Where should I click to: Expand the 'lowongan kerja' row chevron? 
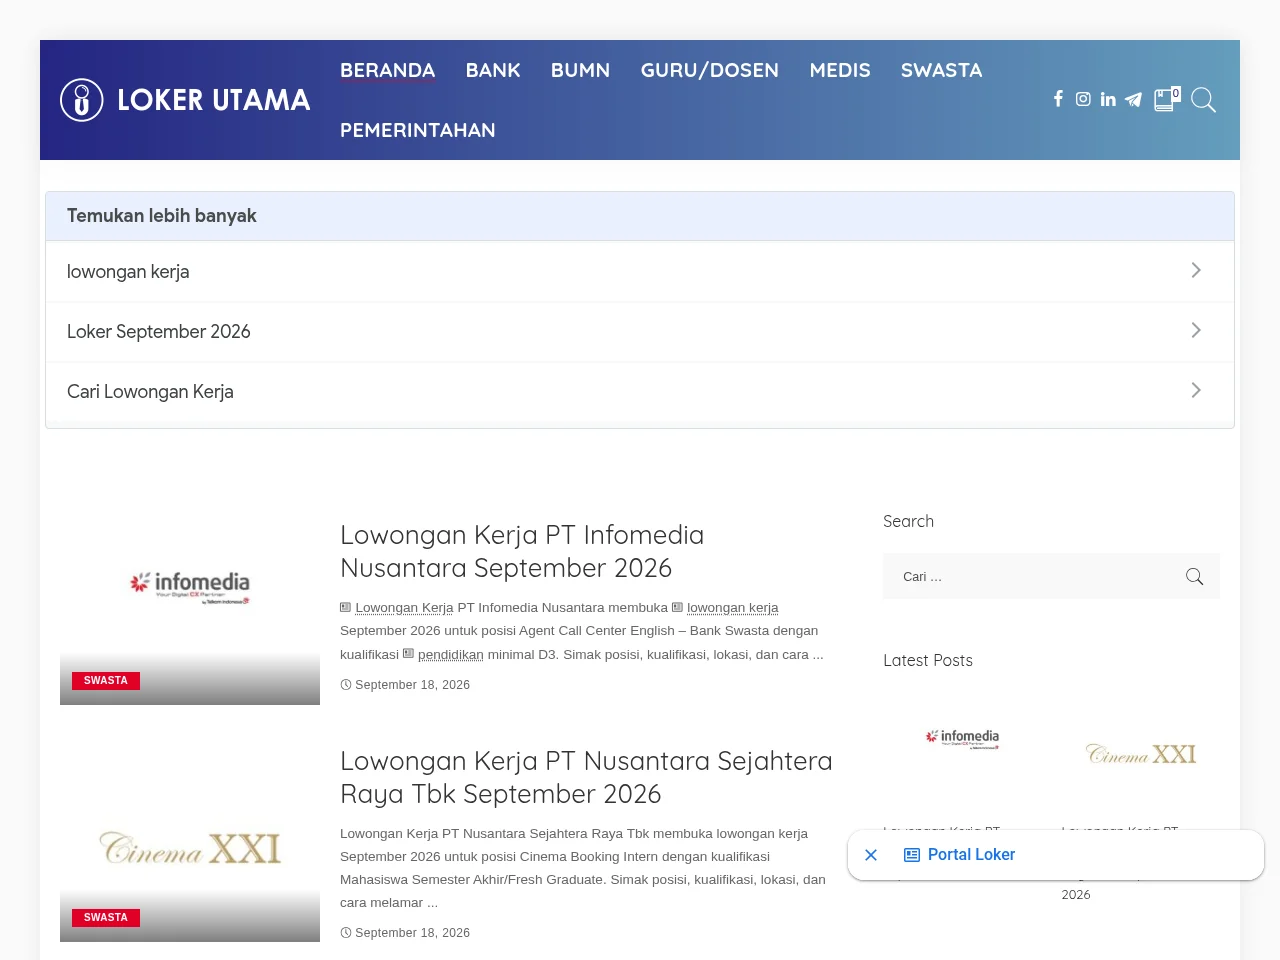tap(1196, 270)
